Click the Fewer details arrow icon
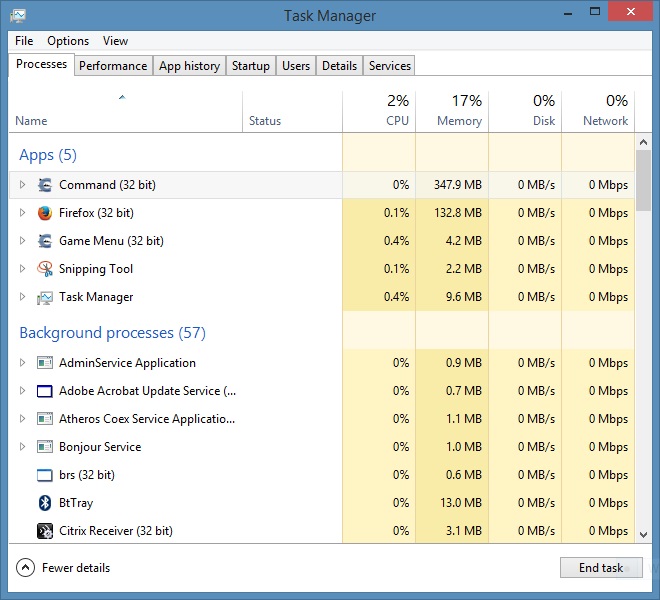This screenshot has width=660, height=600. [25, 568]
